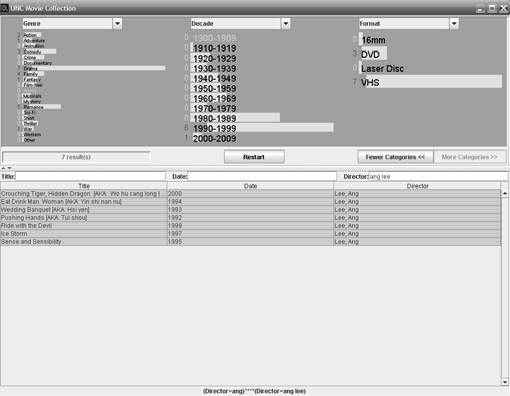Maximize the UNC Movie Collection window

pyautogui.click(x=492, y=8)
